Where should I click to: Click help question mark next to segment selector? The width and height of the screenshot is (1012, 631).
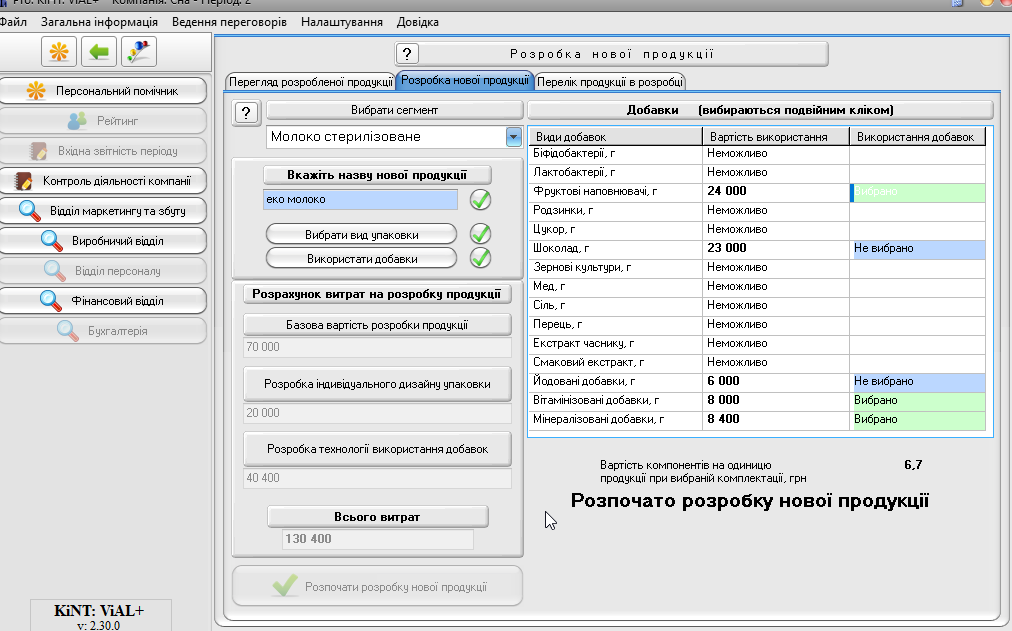pos(246,114)
